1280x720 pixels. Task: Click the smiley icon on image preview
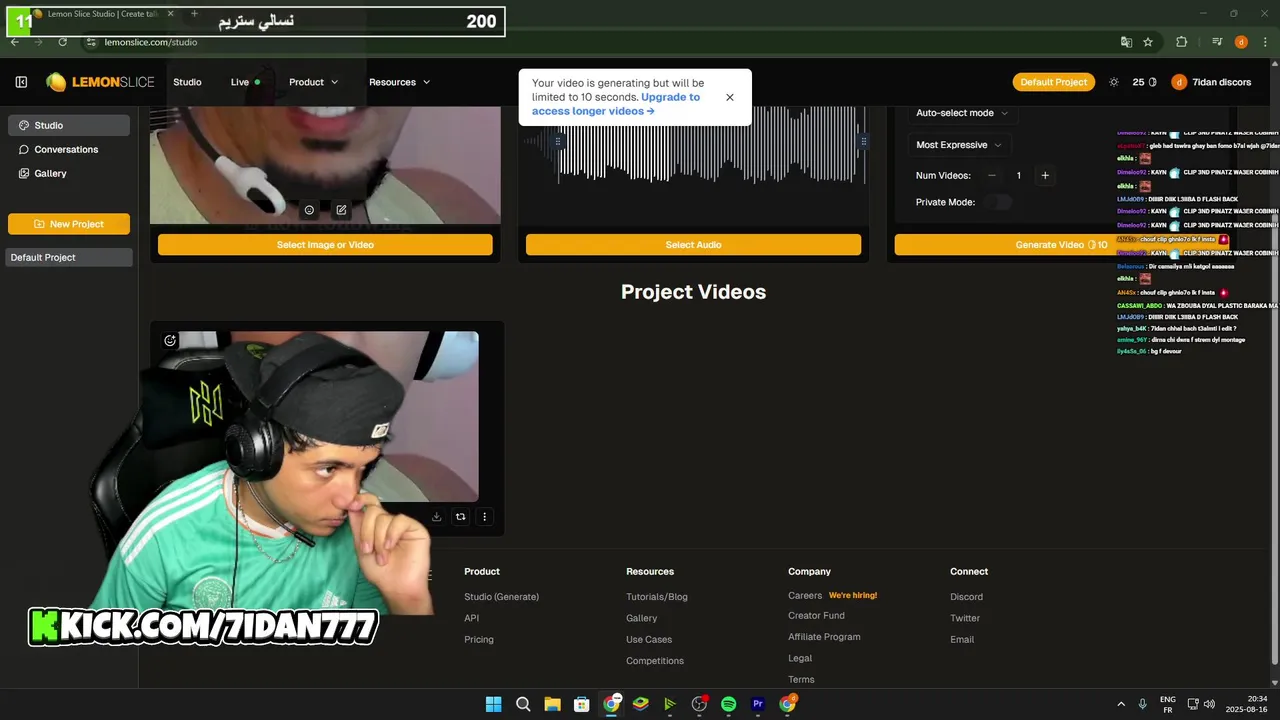(x=309, y=210)
